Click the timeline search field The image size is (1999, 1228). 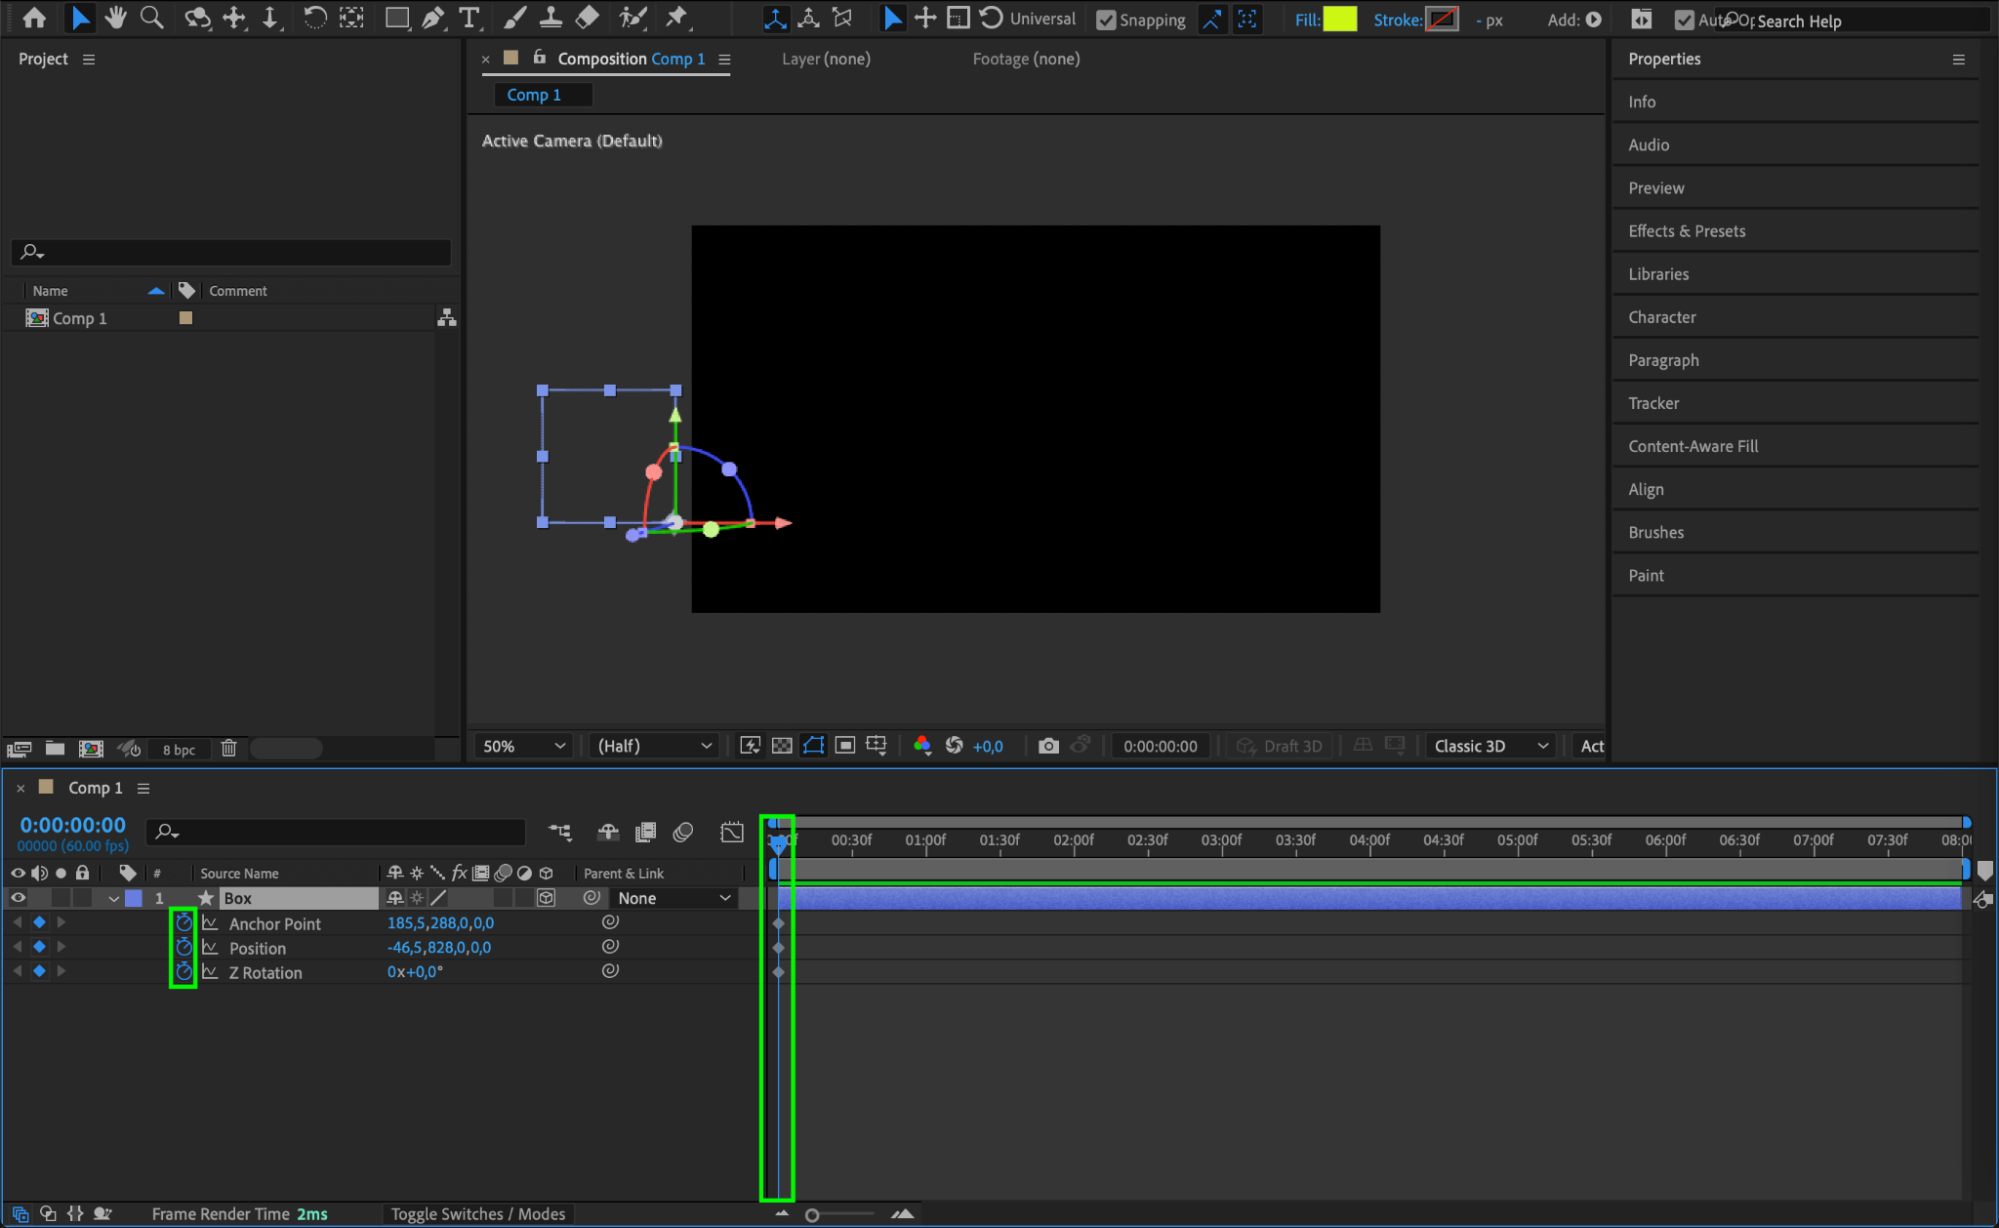tap(340, 832)
